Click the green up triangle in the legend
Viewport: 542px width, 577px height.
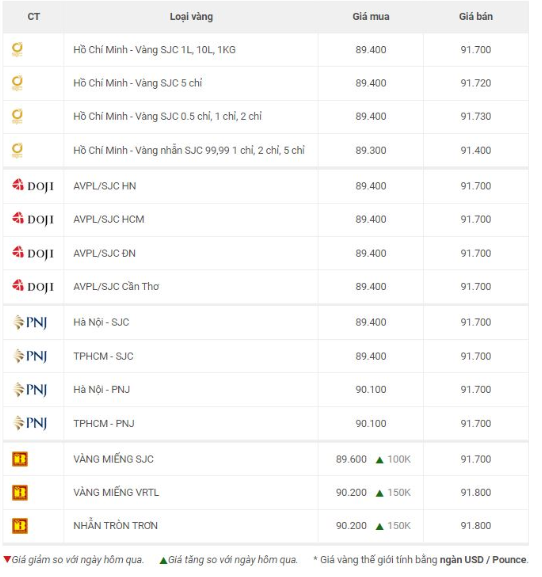(163, 560)
